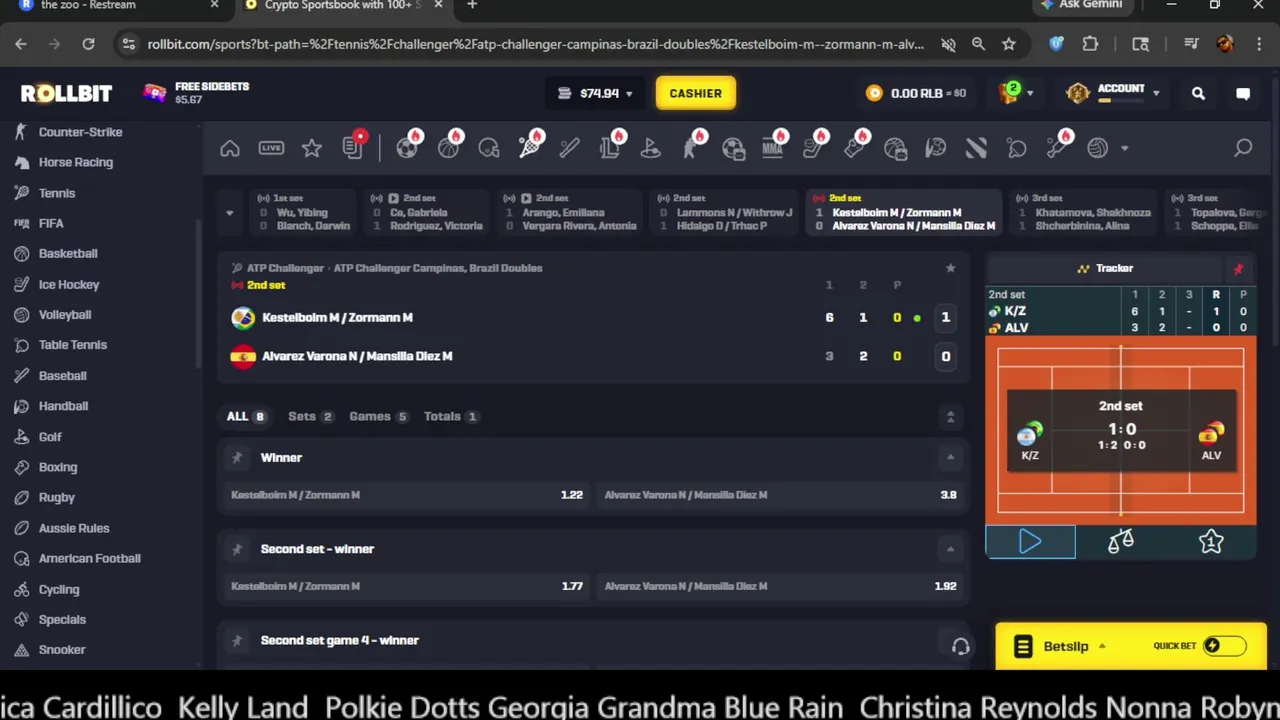Viewport: 1280px width, 720px height.
Task: Favorite the Kestelboim / Zormann match star
Action: (x=950, y=268)
